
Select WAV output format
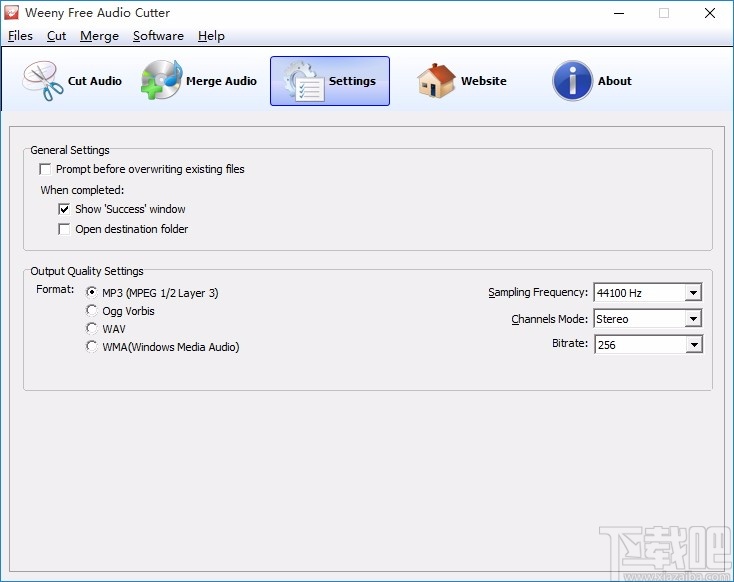[x=92, y=328]
